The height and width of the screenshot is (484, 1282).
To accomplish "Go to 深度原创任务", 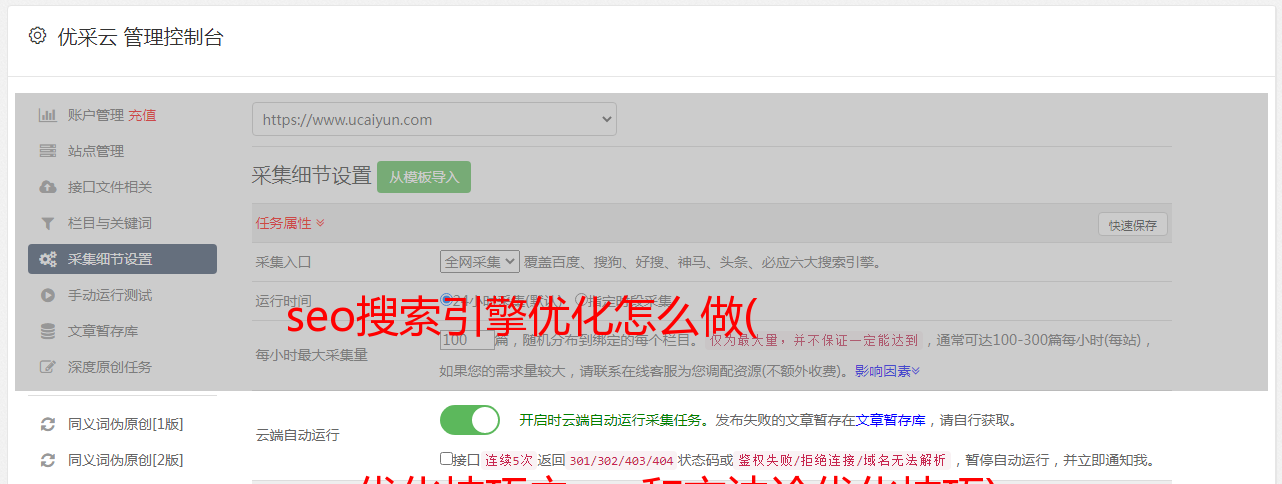I will [110, 367].
